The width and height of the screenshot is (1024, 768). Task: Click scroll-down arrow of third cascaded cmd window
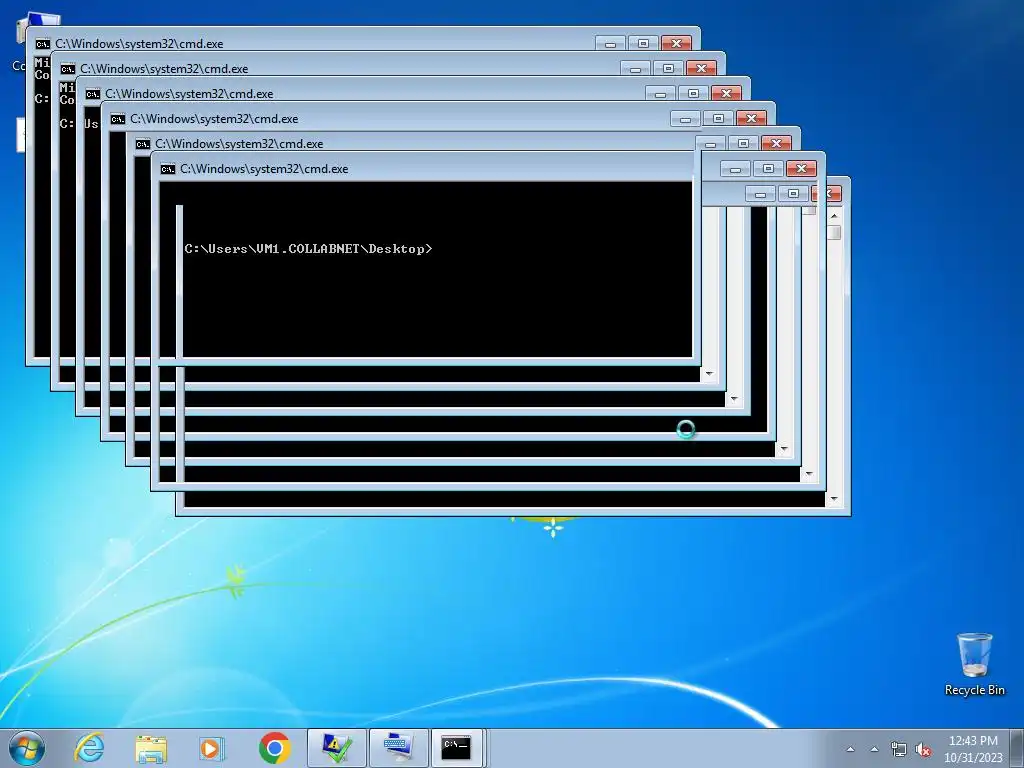coord(734,398)
